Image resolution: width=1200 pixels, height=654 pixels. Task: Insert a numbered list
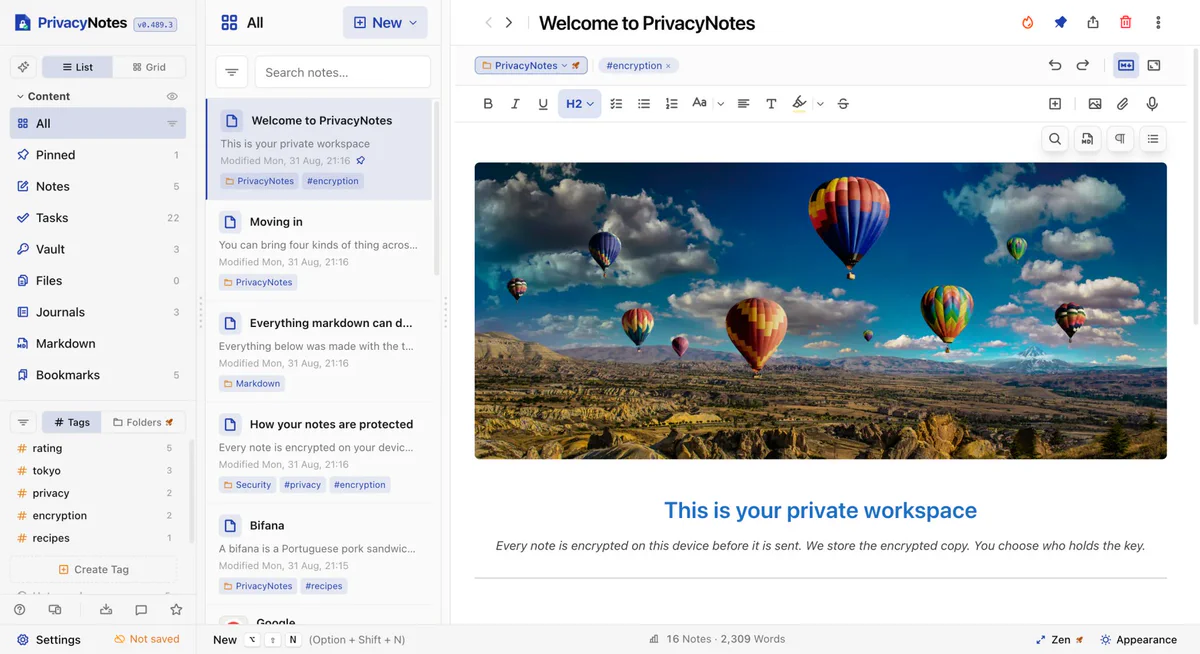pyautogui.click(x=671, y=104)
